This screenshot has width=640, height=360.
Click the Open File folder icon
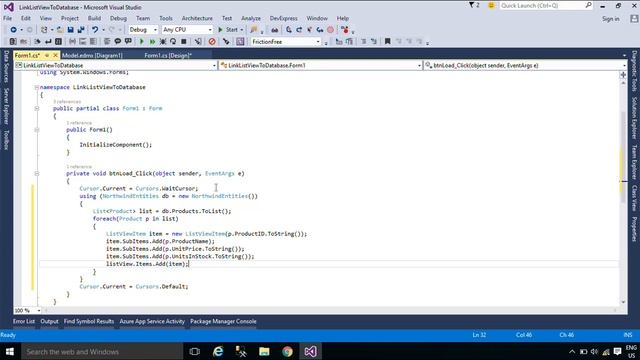tap(60, 30)
